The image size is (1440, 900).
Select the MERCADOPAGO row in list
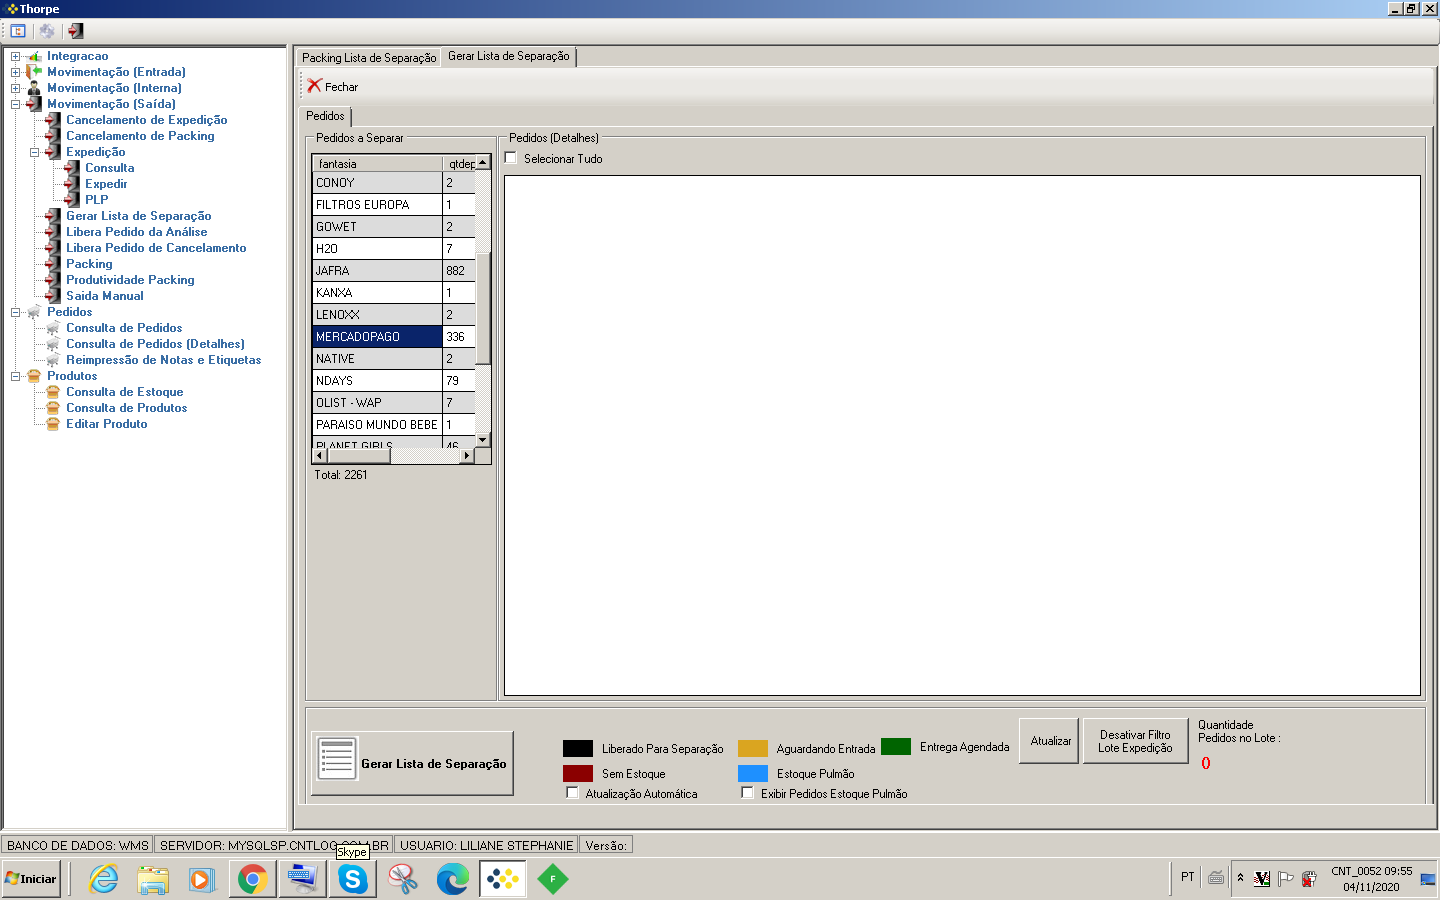coord(394,337)
